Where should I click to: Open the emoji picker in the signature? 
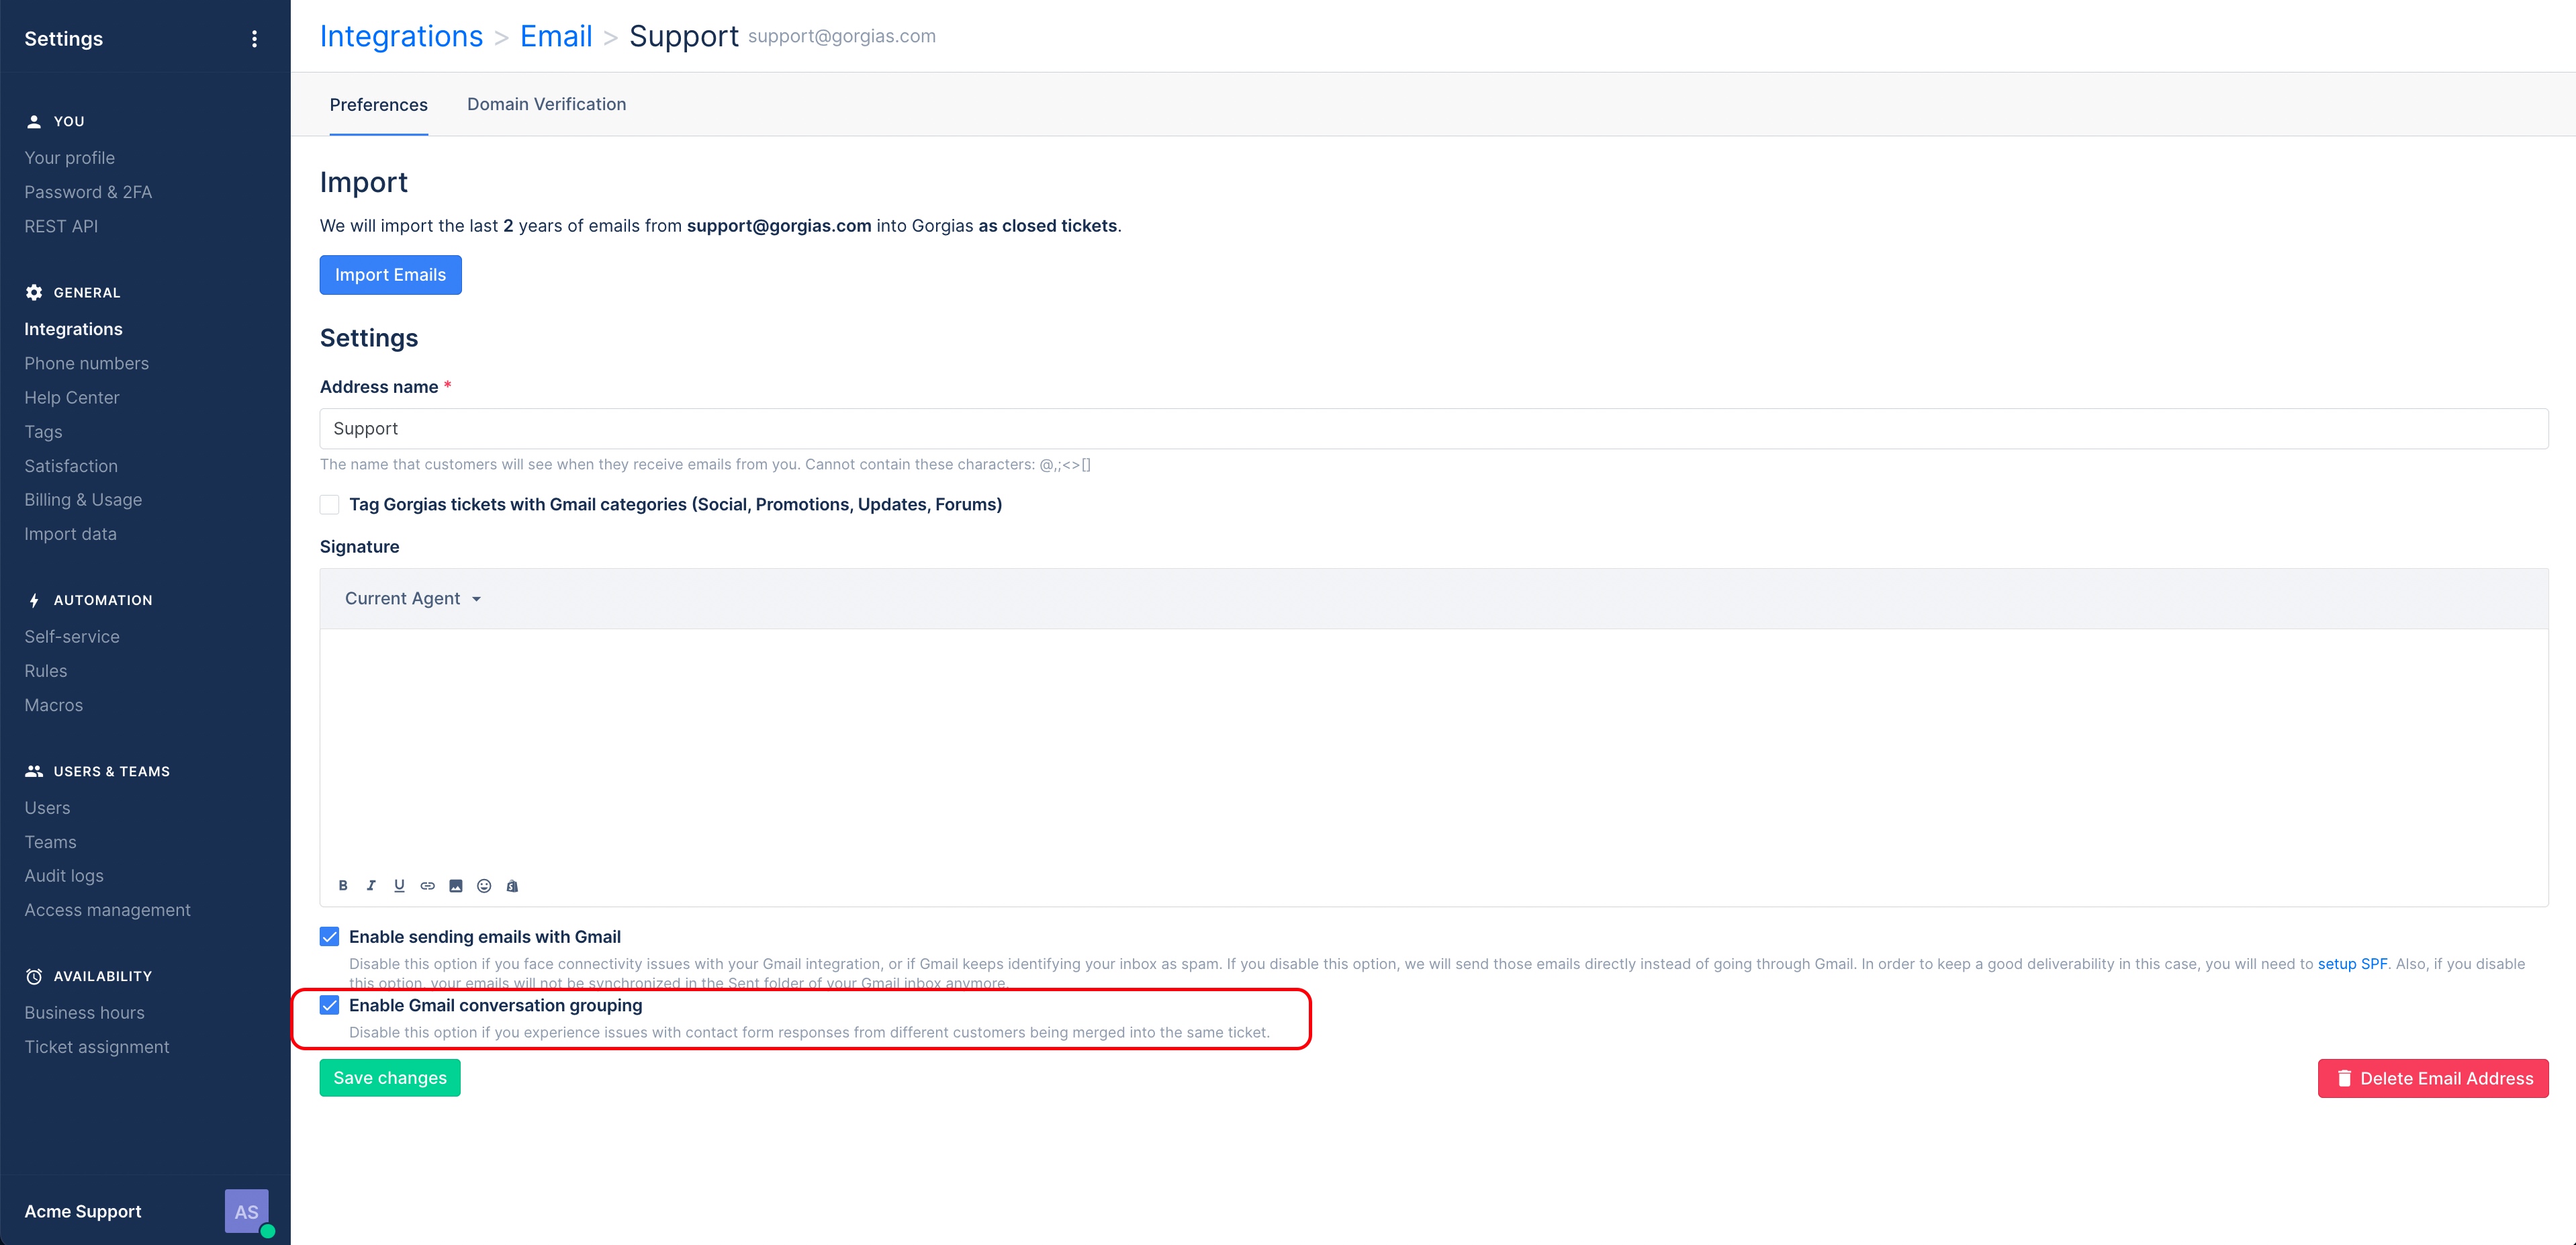click(484, 886)
